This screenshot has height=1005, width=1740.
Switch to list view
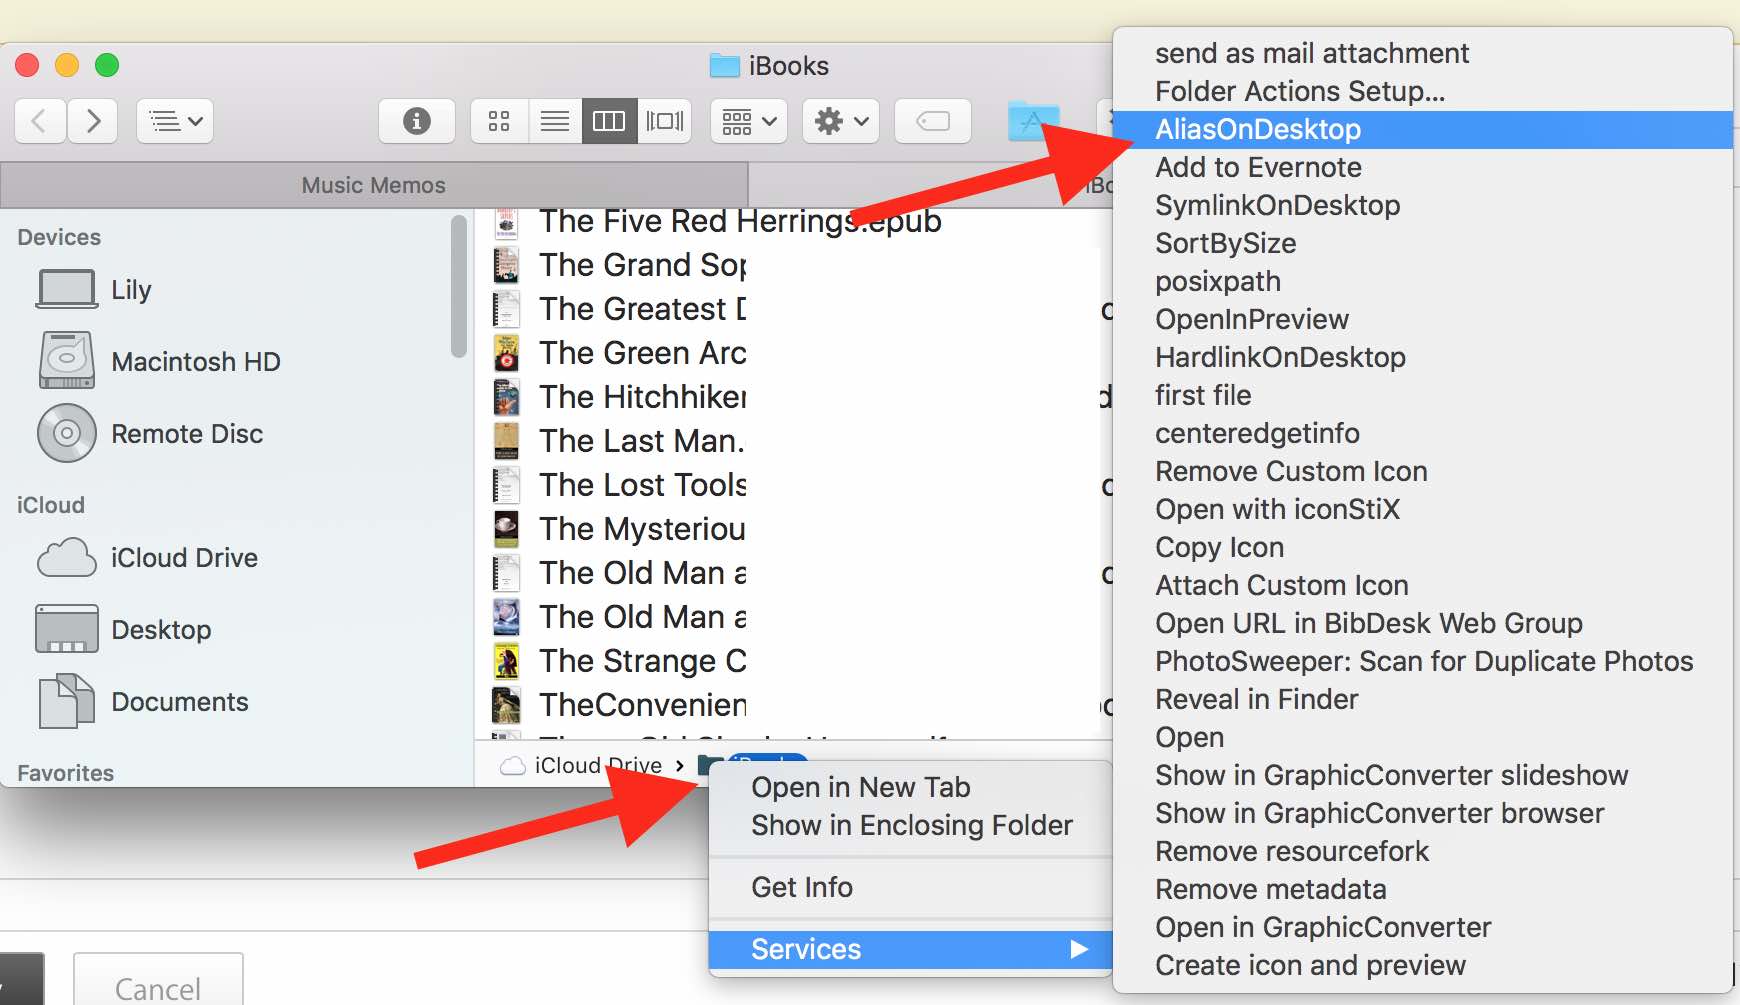554,122
